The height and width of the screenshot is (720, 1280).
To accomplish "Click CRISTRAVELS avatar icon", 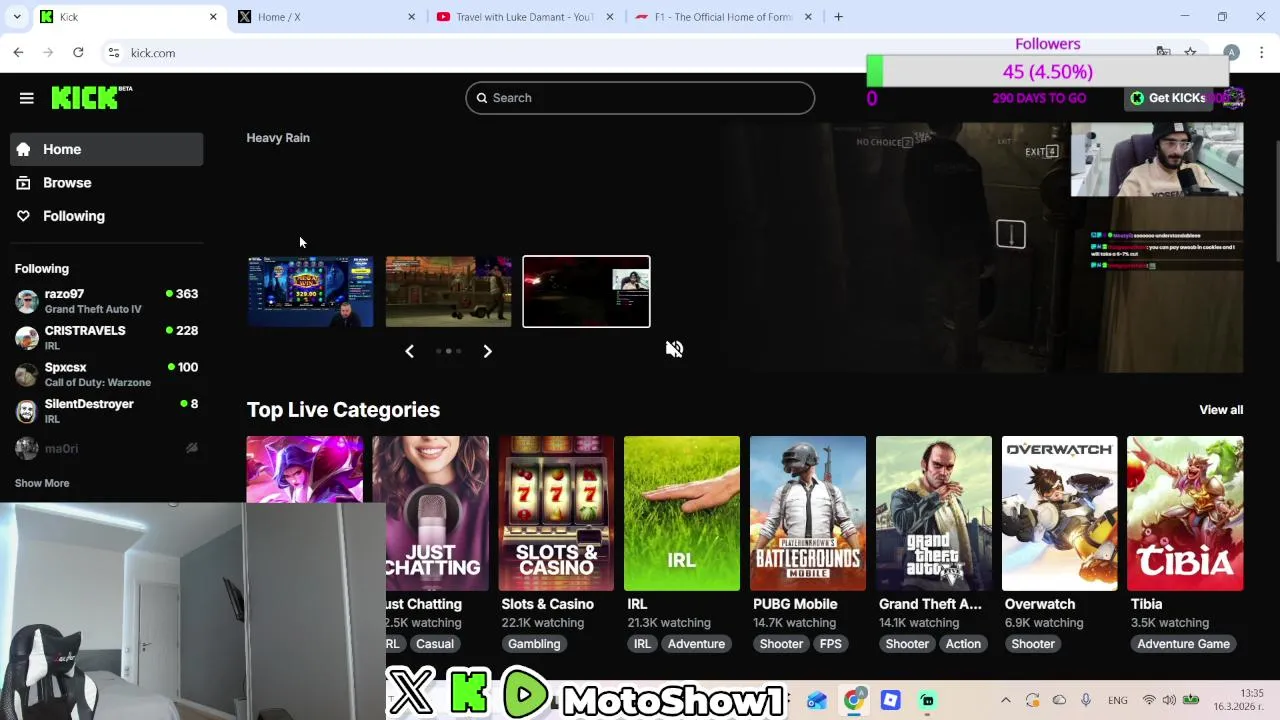I will point(27,338).
